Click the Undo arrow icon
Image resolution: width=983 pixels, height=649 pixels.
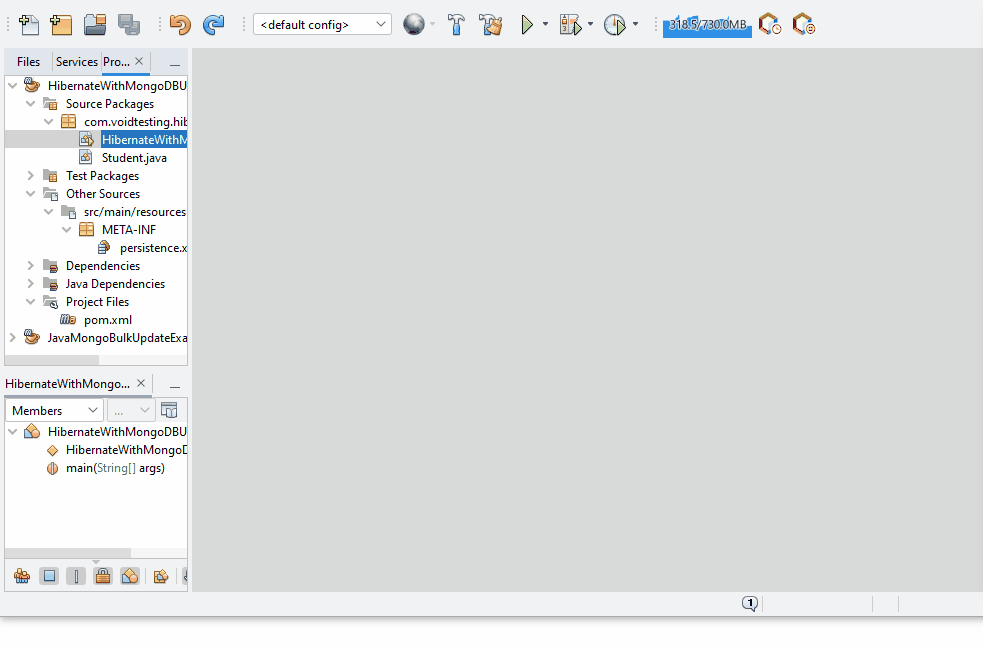180,25
